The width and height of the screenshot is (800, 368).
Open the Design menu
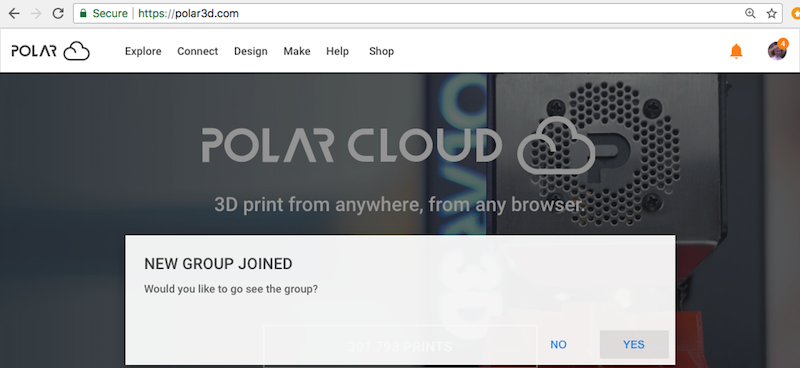coord(251,51)
